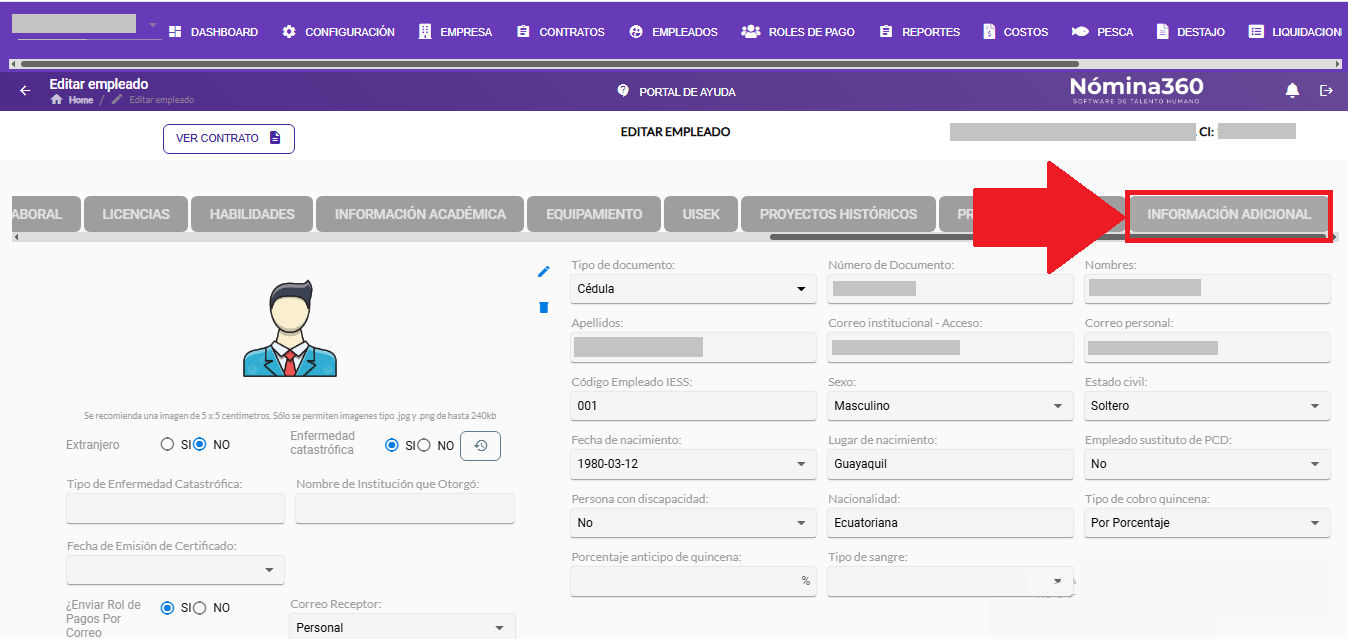Open Fecha de nacimiento date dropdown
Viewport: 1348px width, 639px height.
click(694, 464)
